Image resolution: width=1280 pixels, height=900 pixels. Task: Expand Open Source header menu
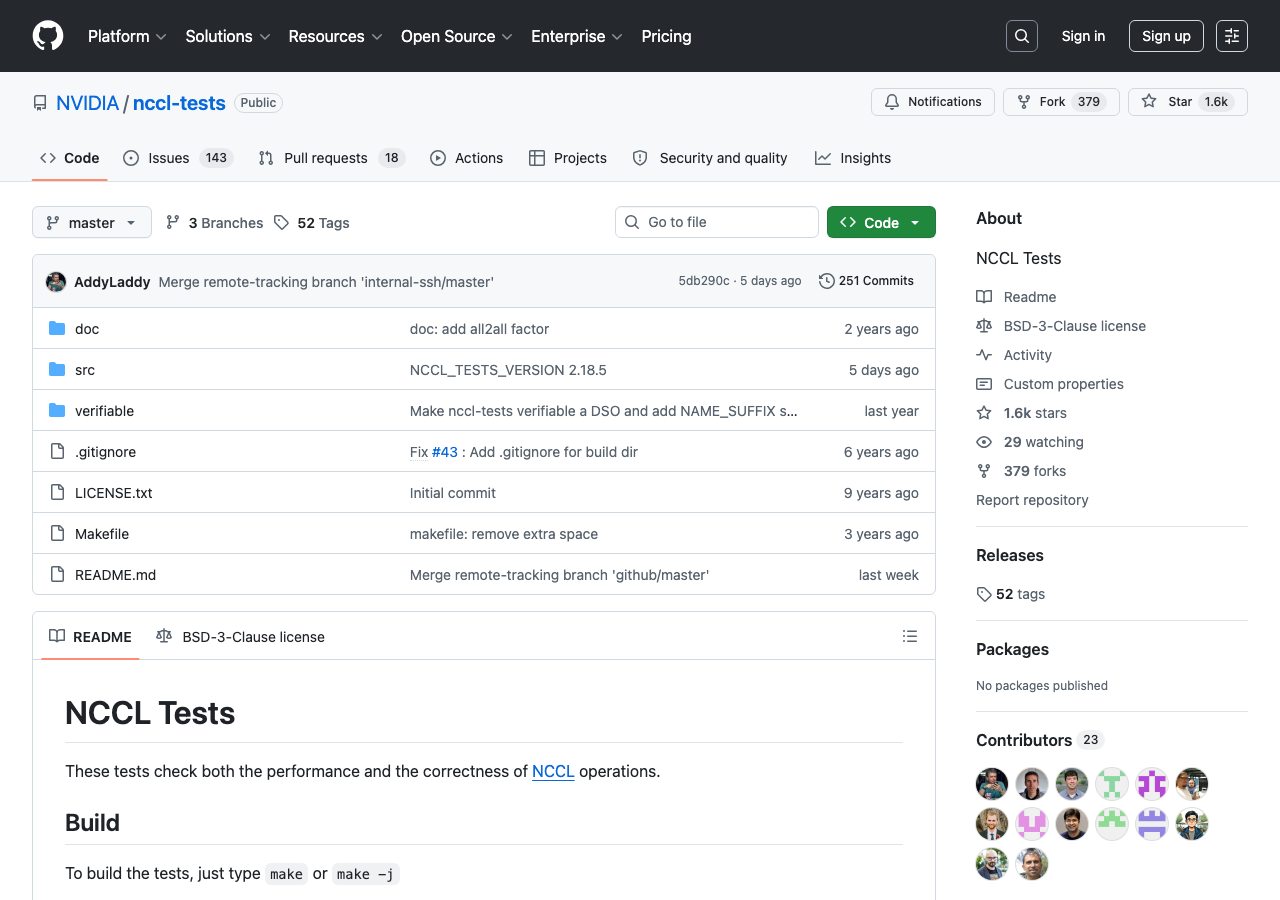click(x=457, y=36)
